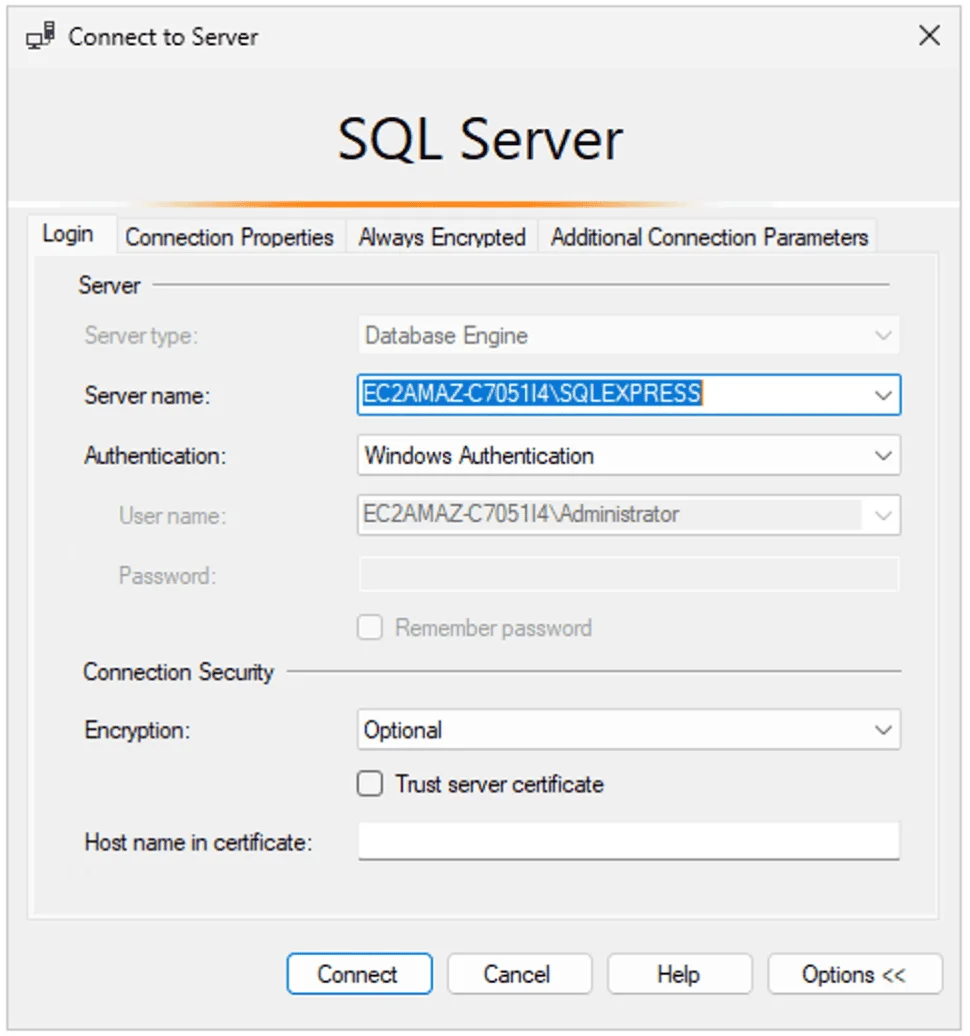Click the Connect to Server title icon
Screen dimensions: 970x1036
[40, 36]
